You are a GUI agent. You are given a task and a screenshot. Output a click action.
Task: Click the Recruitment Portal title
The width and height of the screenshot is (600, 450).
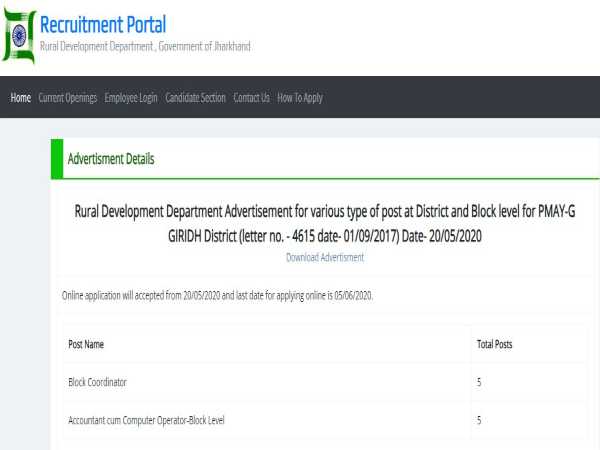point(103,25)
